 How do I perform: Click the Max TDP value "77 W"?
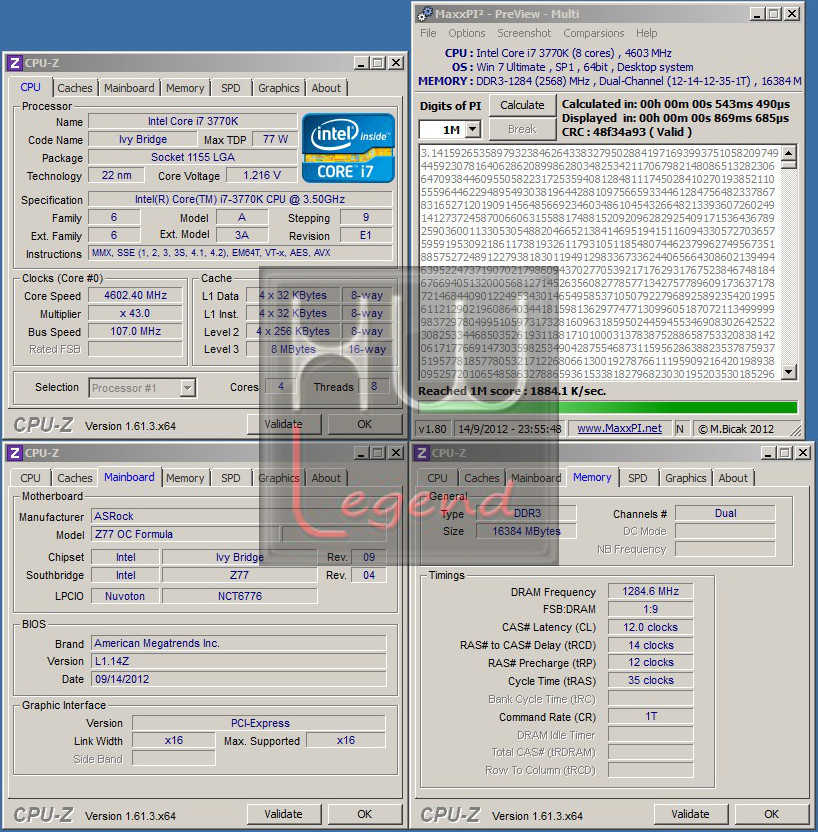tap(275, 140)
